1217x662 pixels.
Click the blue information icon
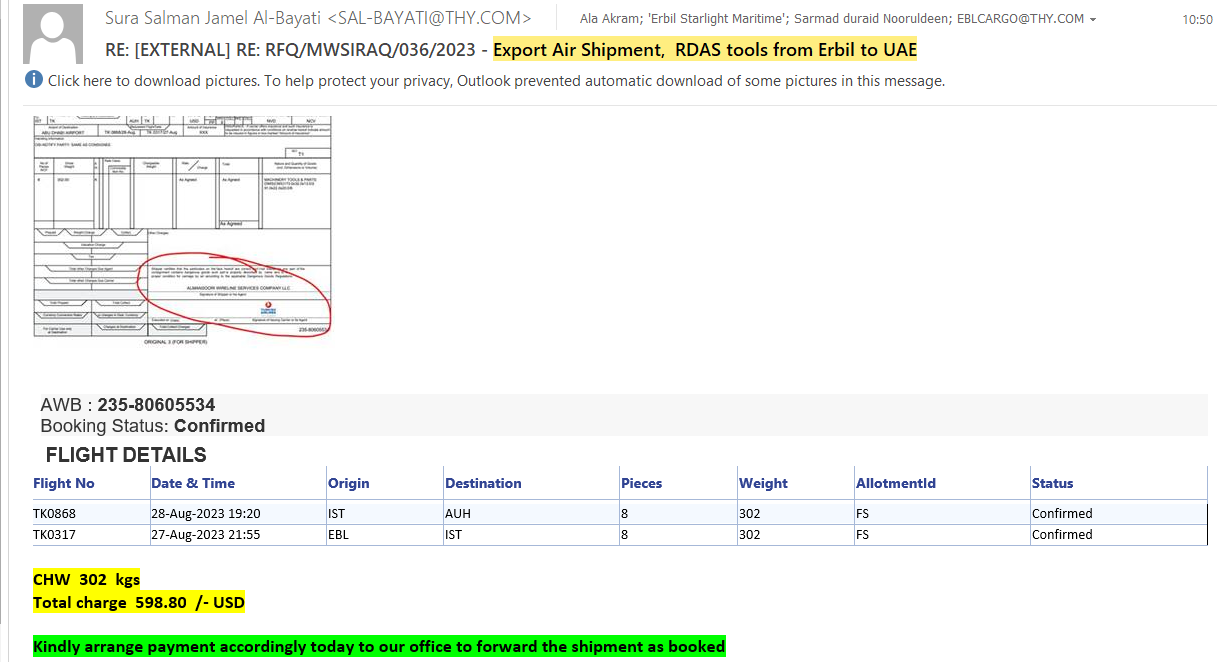click(x=34, y=80)
